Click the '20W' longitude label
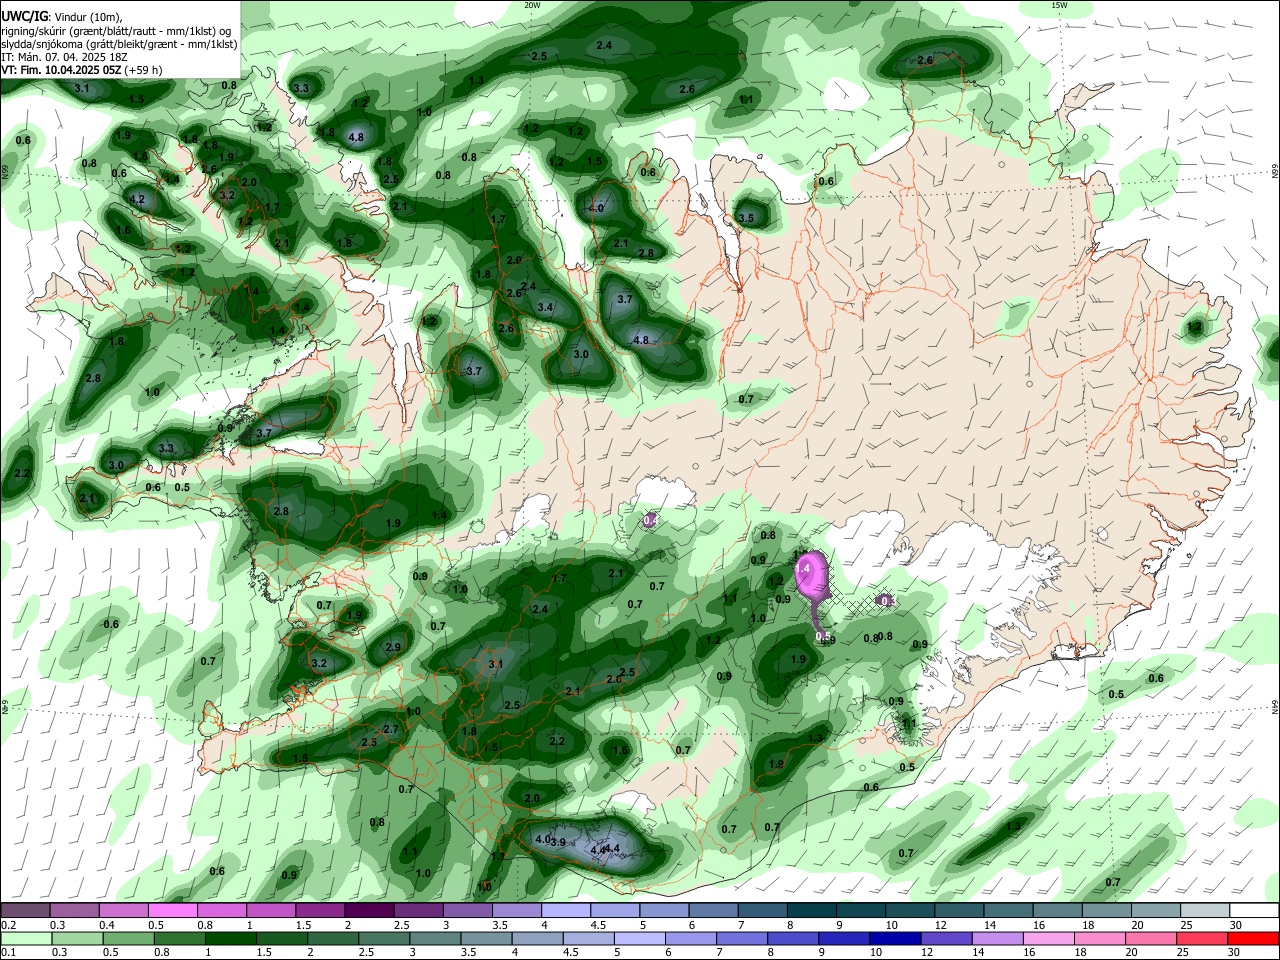 [532, 5]
